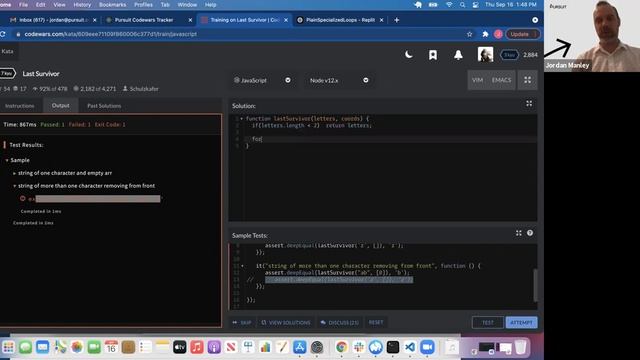Click inside the Solution code editor
This screenshot has width=640, height=360.
tap(382, 167)
